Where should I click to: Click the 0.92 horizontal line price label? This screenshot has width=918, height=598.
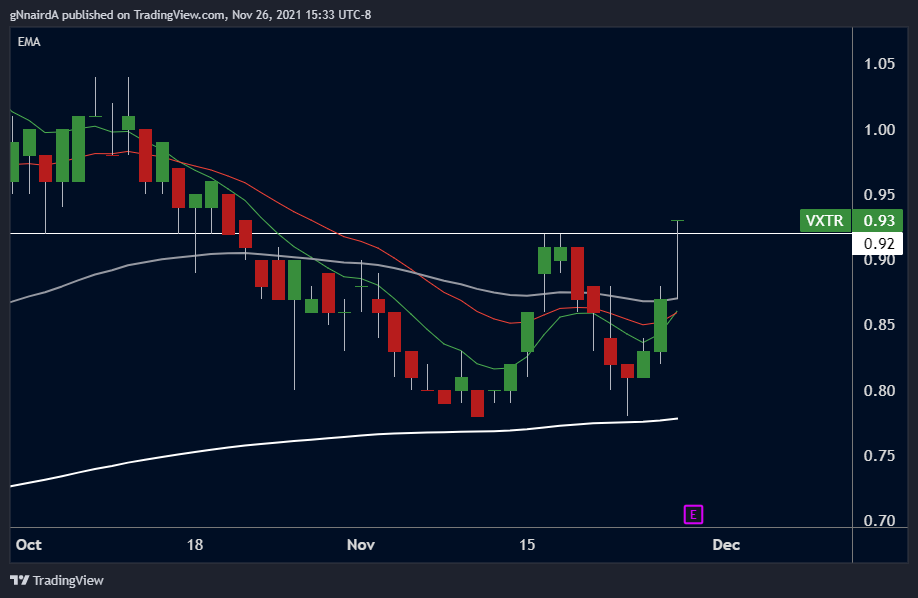point(878,244)
